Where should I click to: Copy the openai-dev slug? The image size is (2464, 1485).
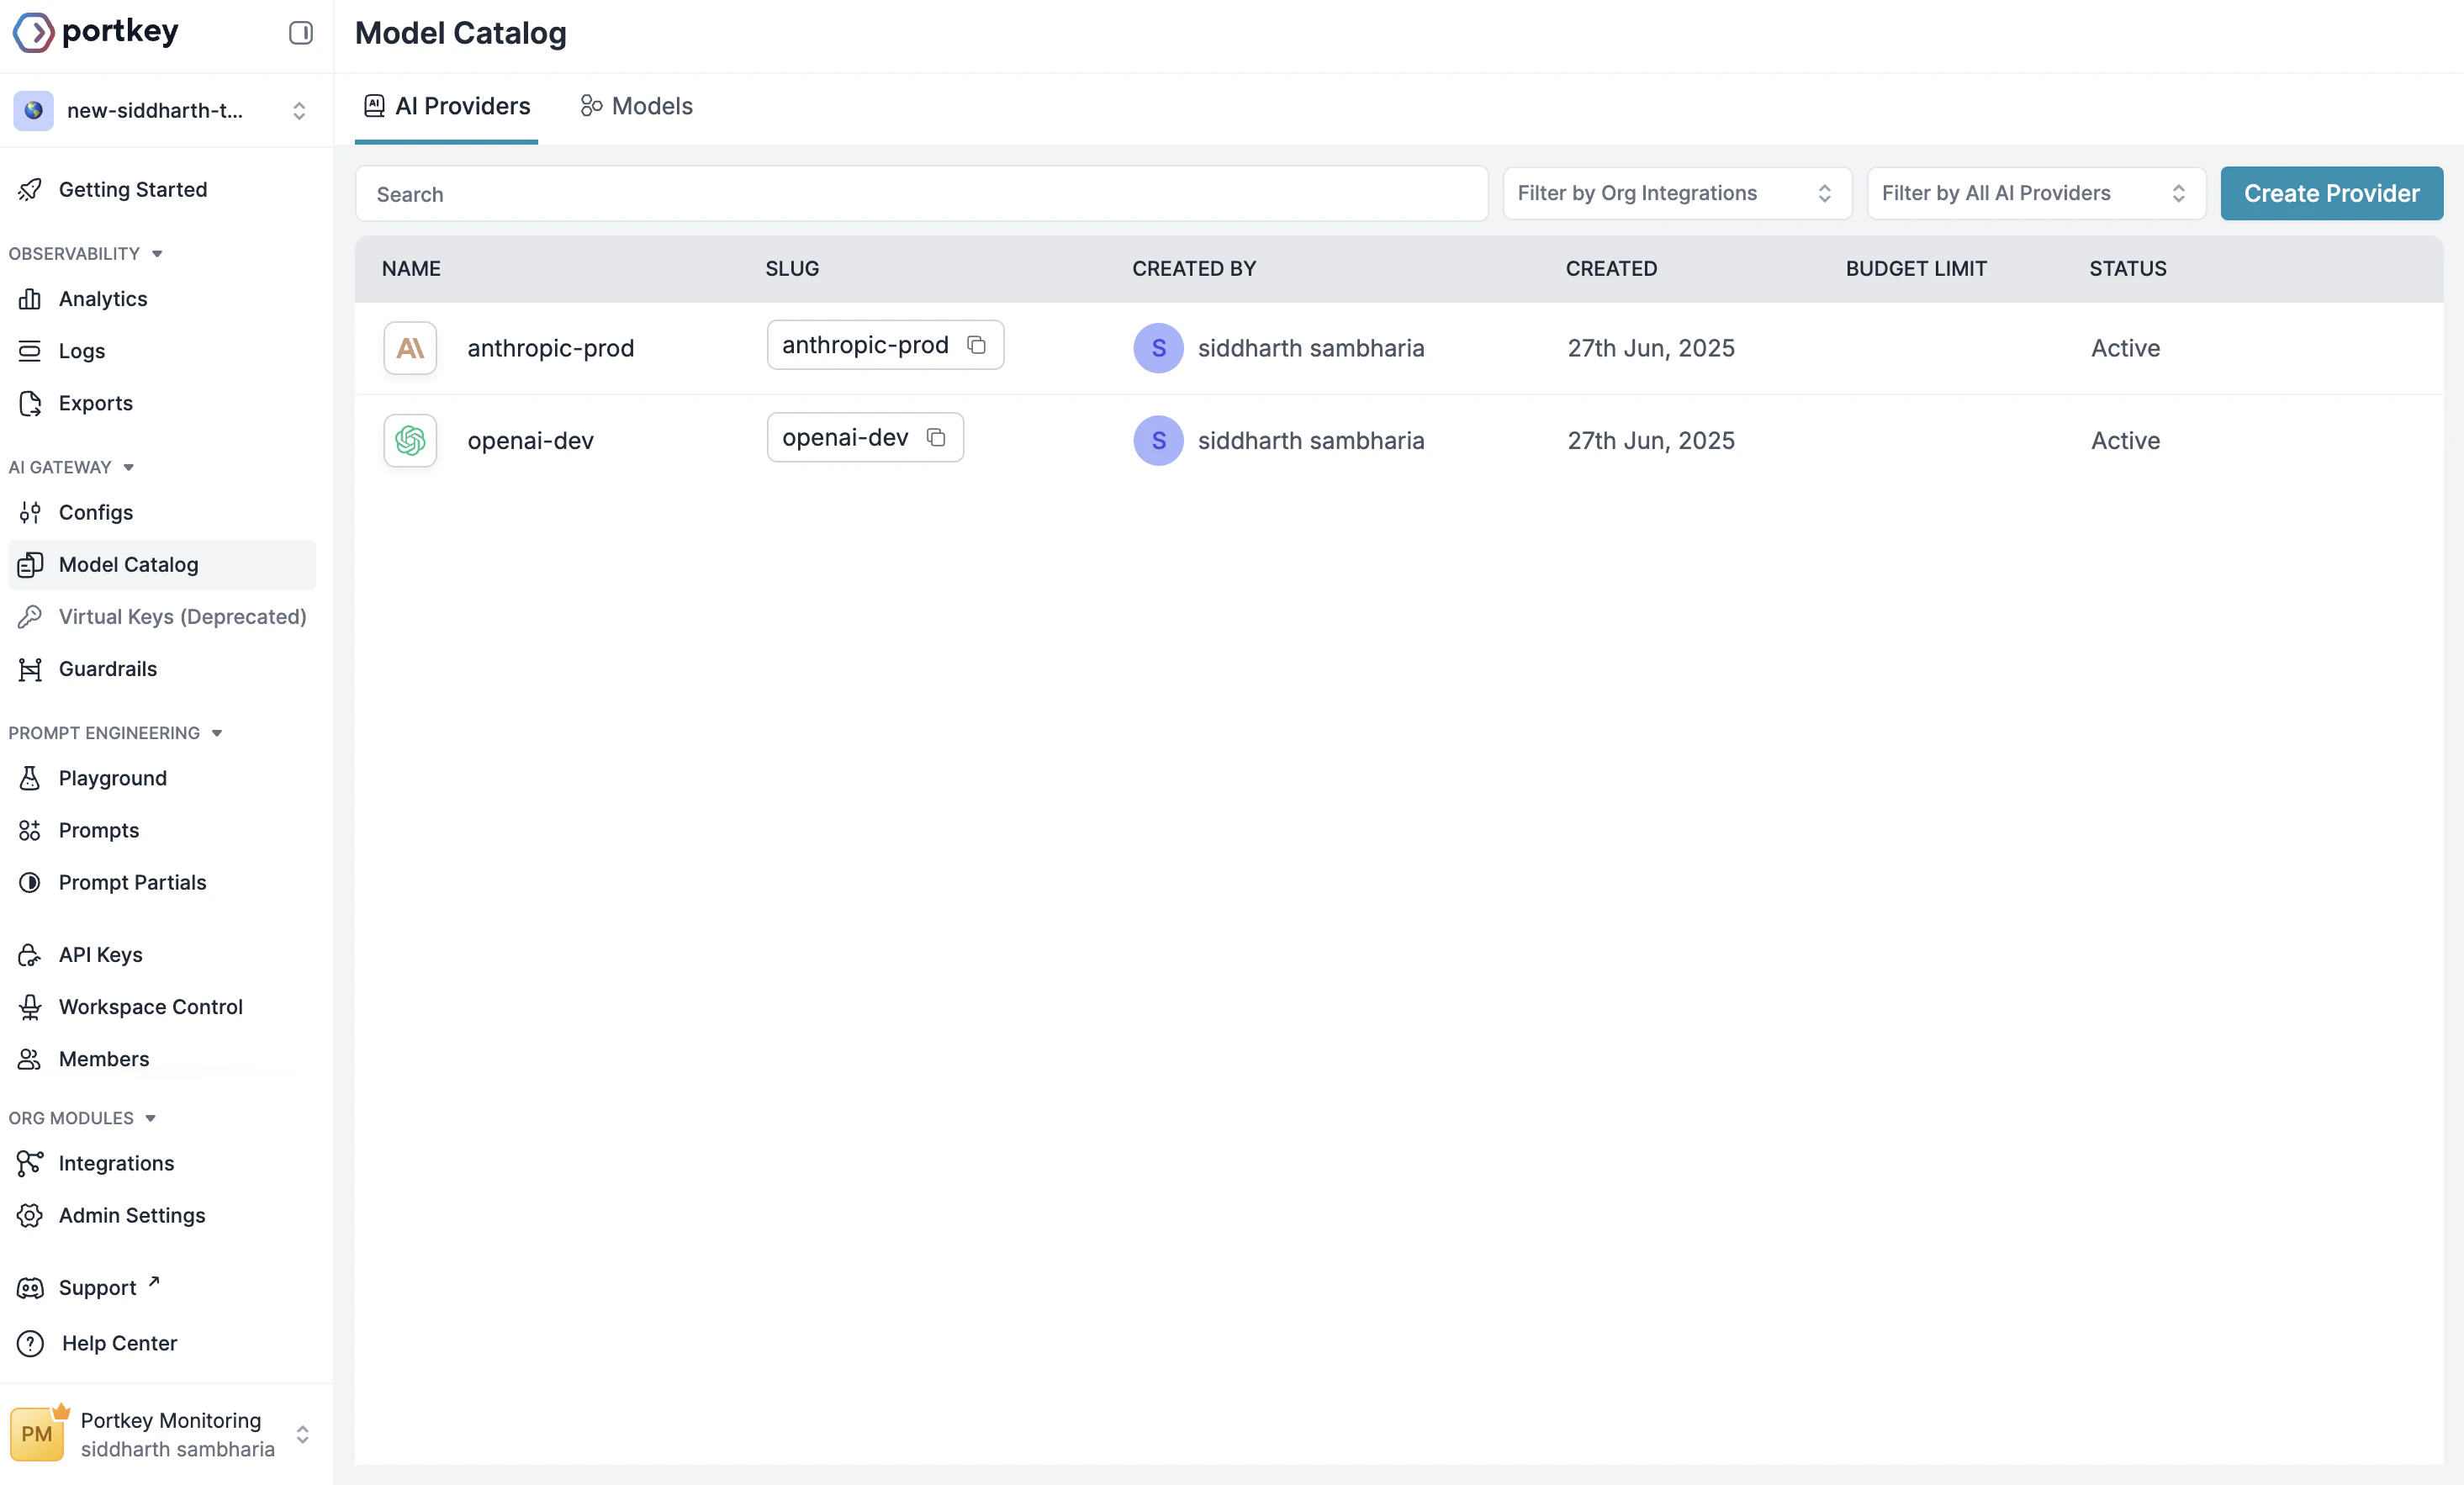coord(936,437)
